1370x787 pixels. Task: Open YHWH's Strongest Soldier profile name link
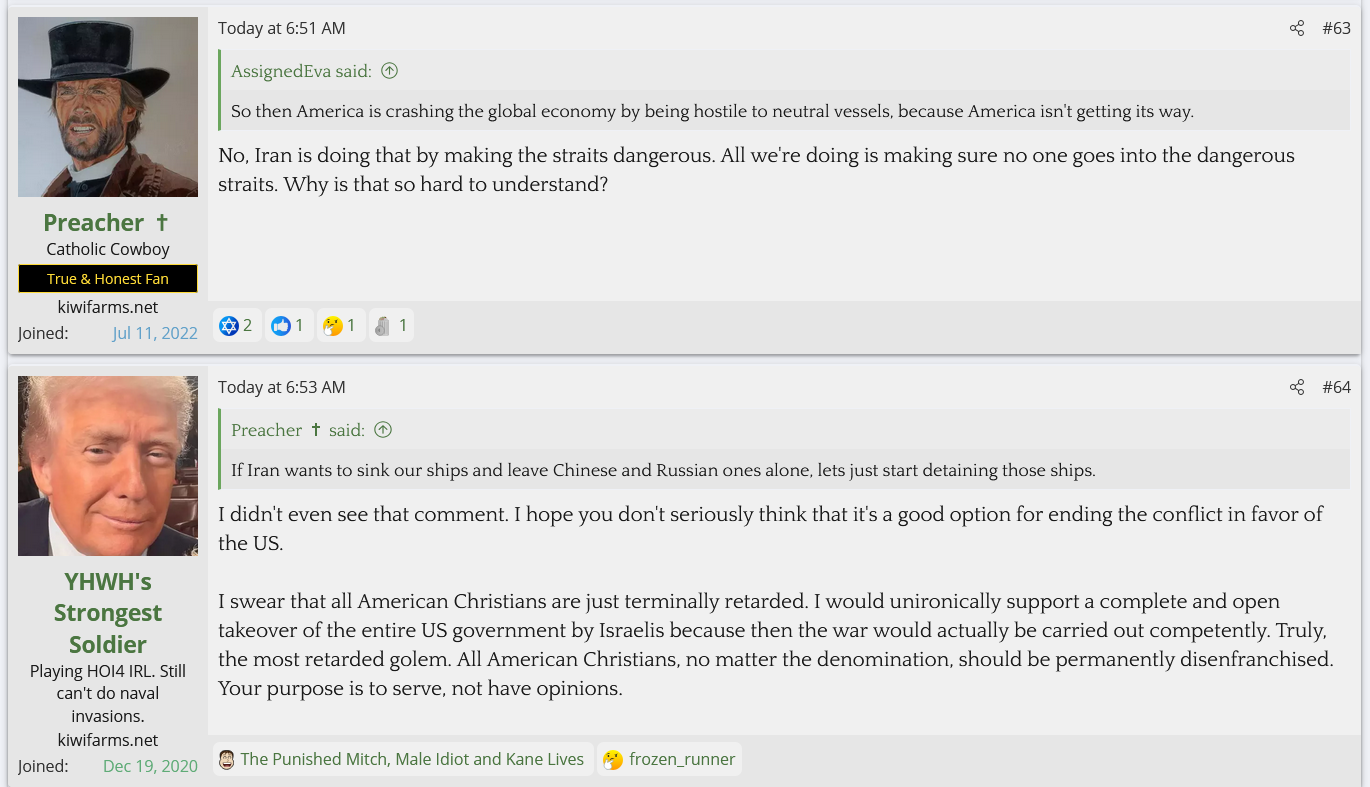(x=107, y=612)
